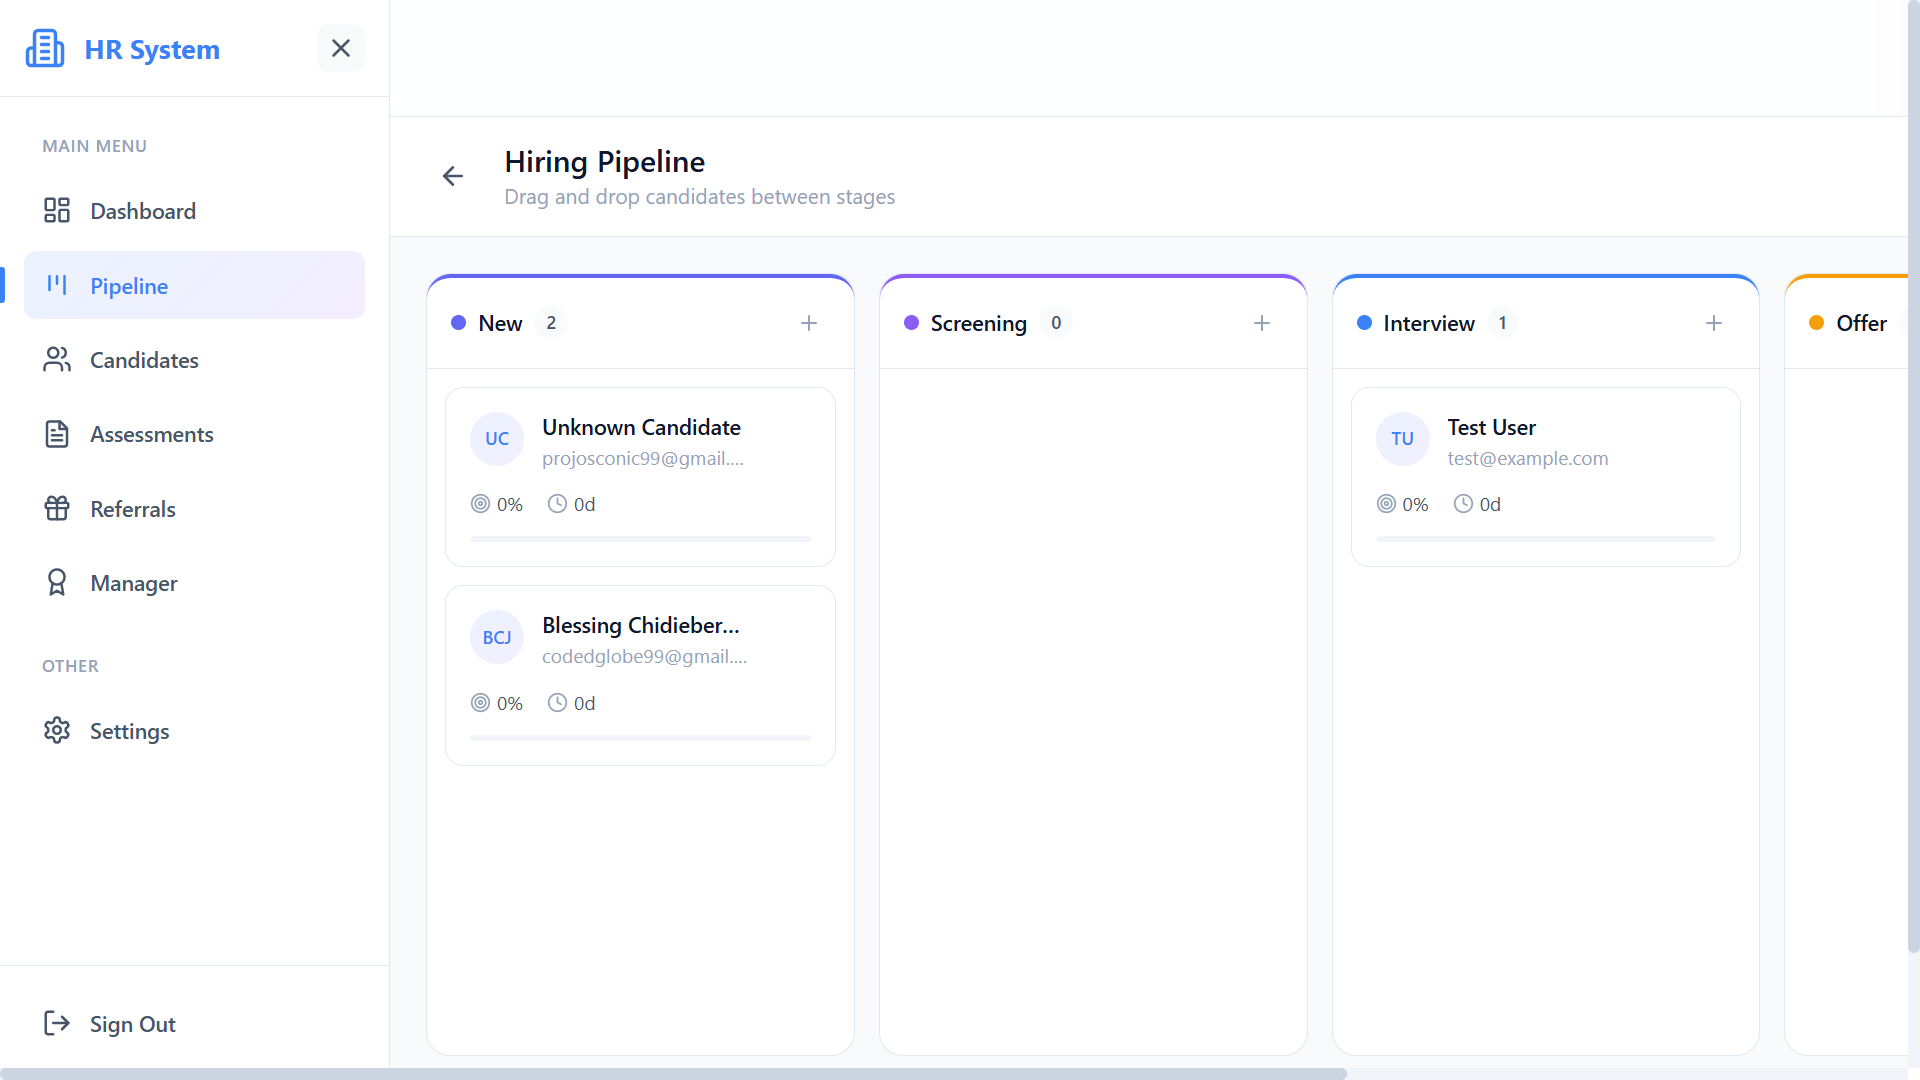1920x1080 pixels.
Task: Click the back arrow beside Hiring Pipeline
Action: [452, 176]
